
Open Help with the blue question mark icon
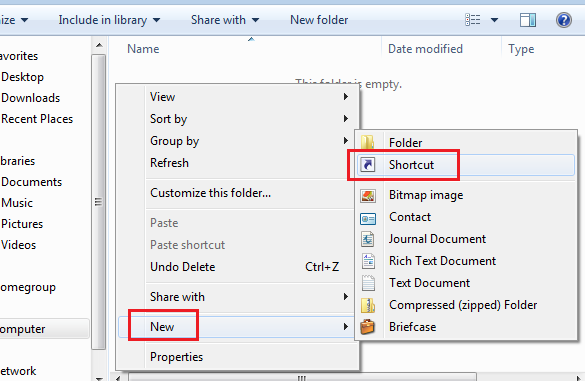(564, 20)
